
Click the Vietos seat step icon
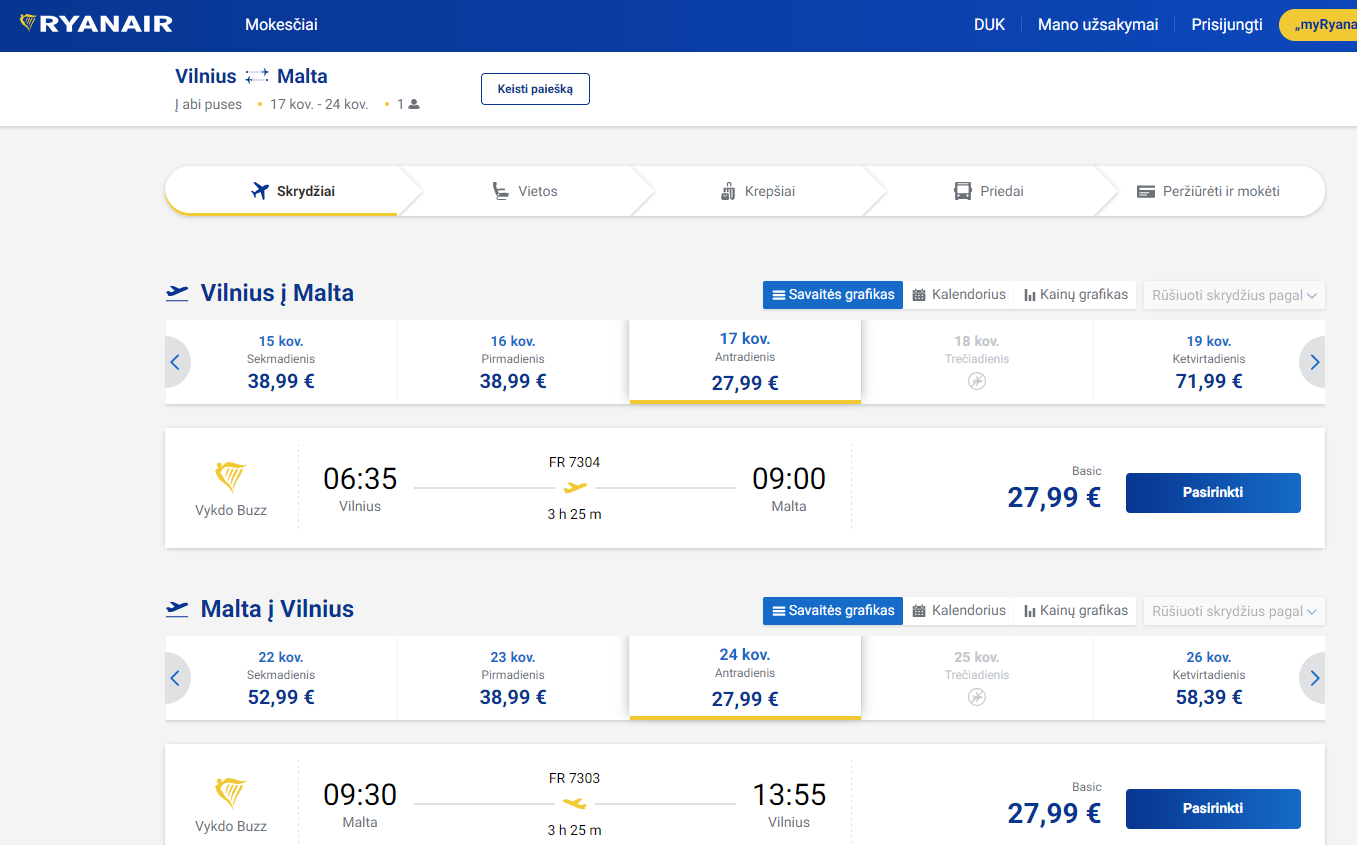pyautogui.click(x=501, y=191)
